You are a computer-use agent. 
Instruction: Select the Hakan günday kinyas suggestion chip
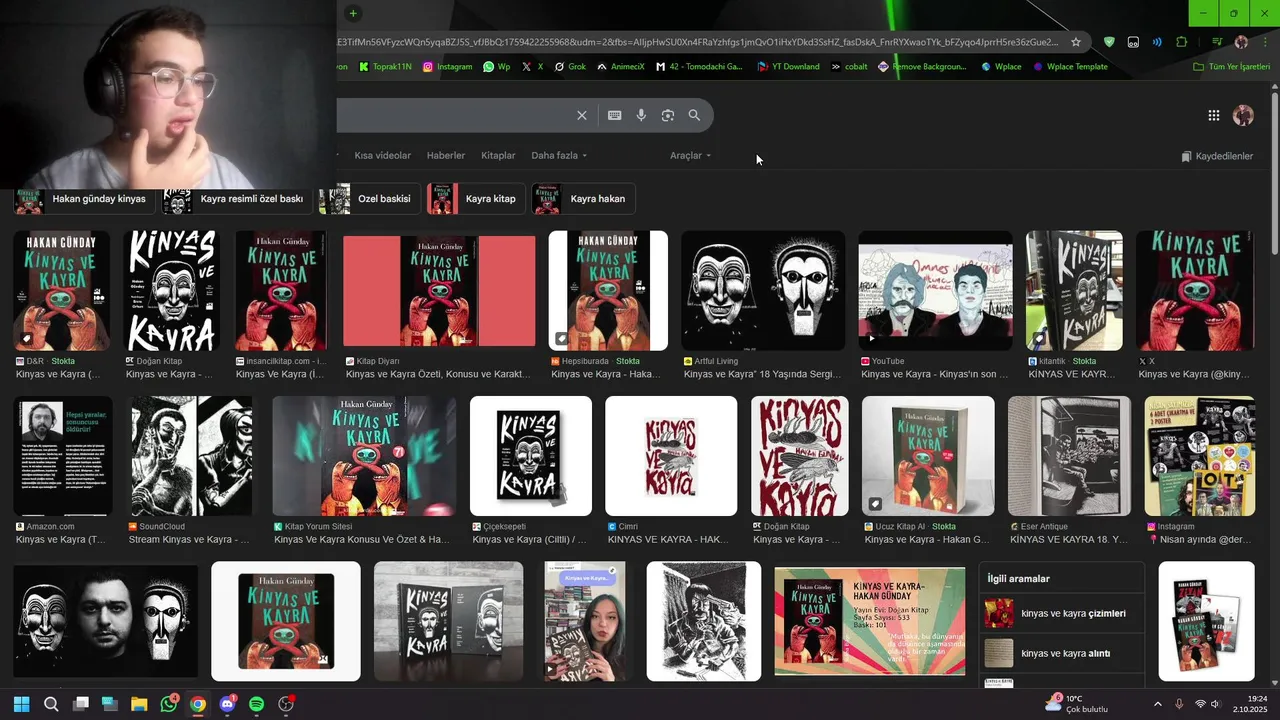[x=85, y=199]
